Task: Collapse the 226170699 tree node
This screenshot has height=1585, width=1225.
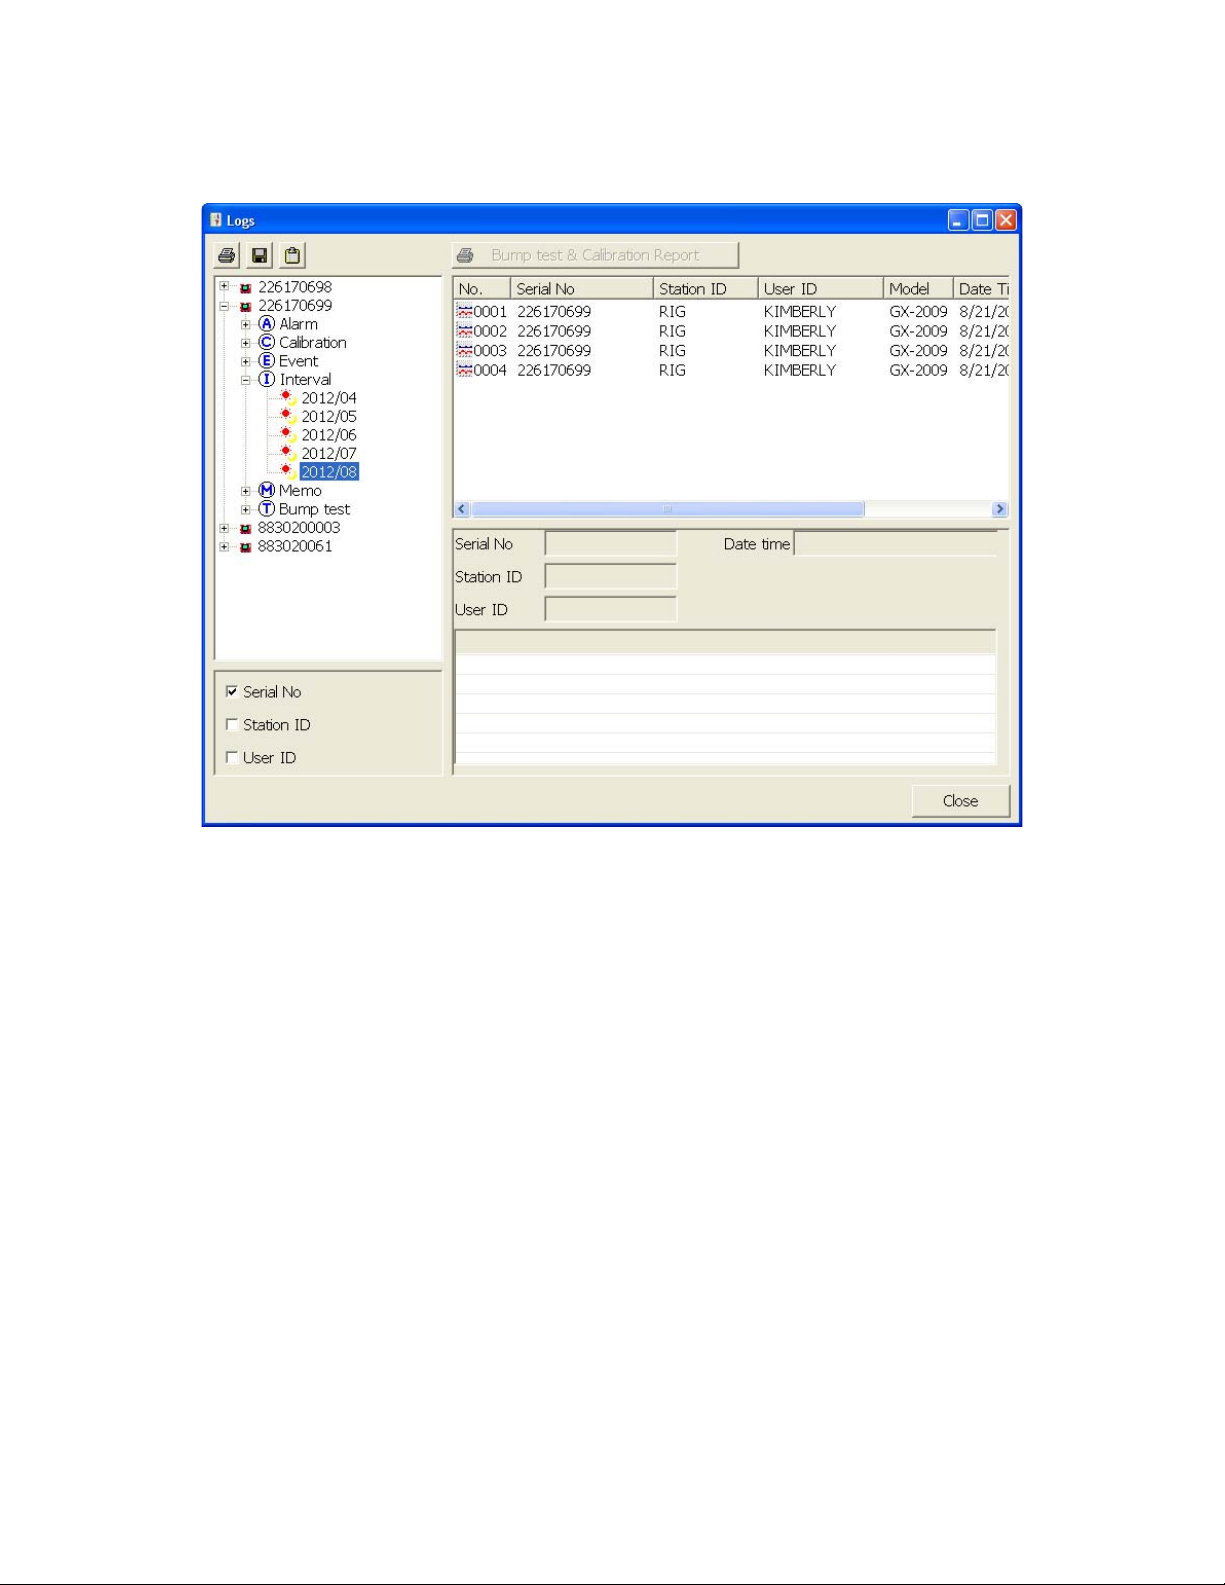Action: coord(225,306)
